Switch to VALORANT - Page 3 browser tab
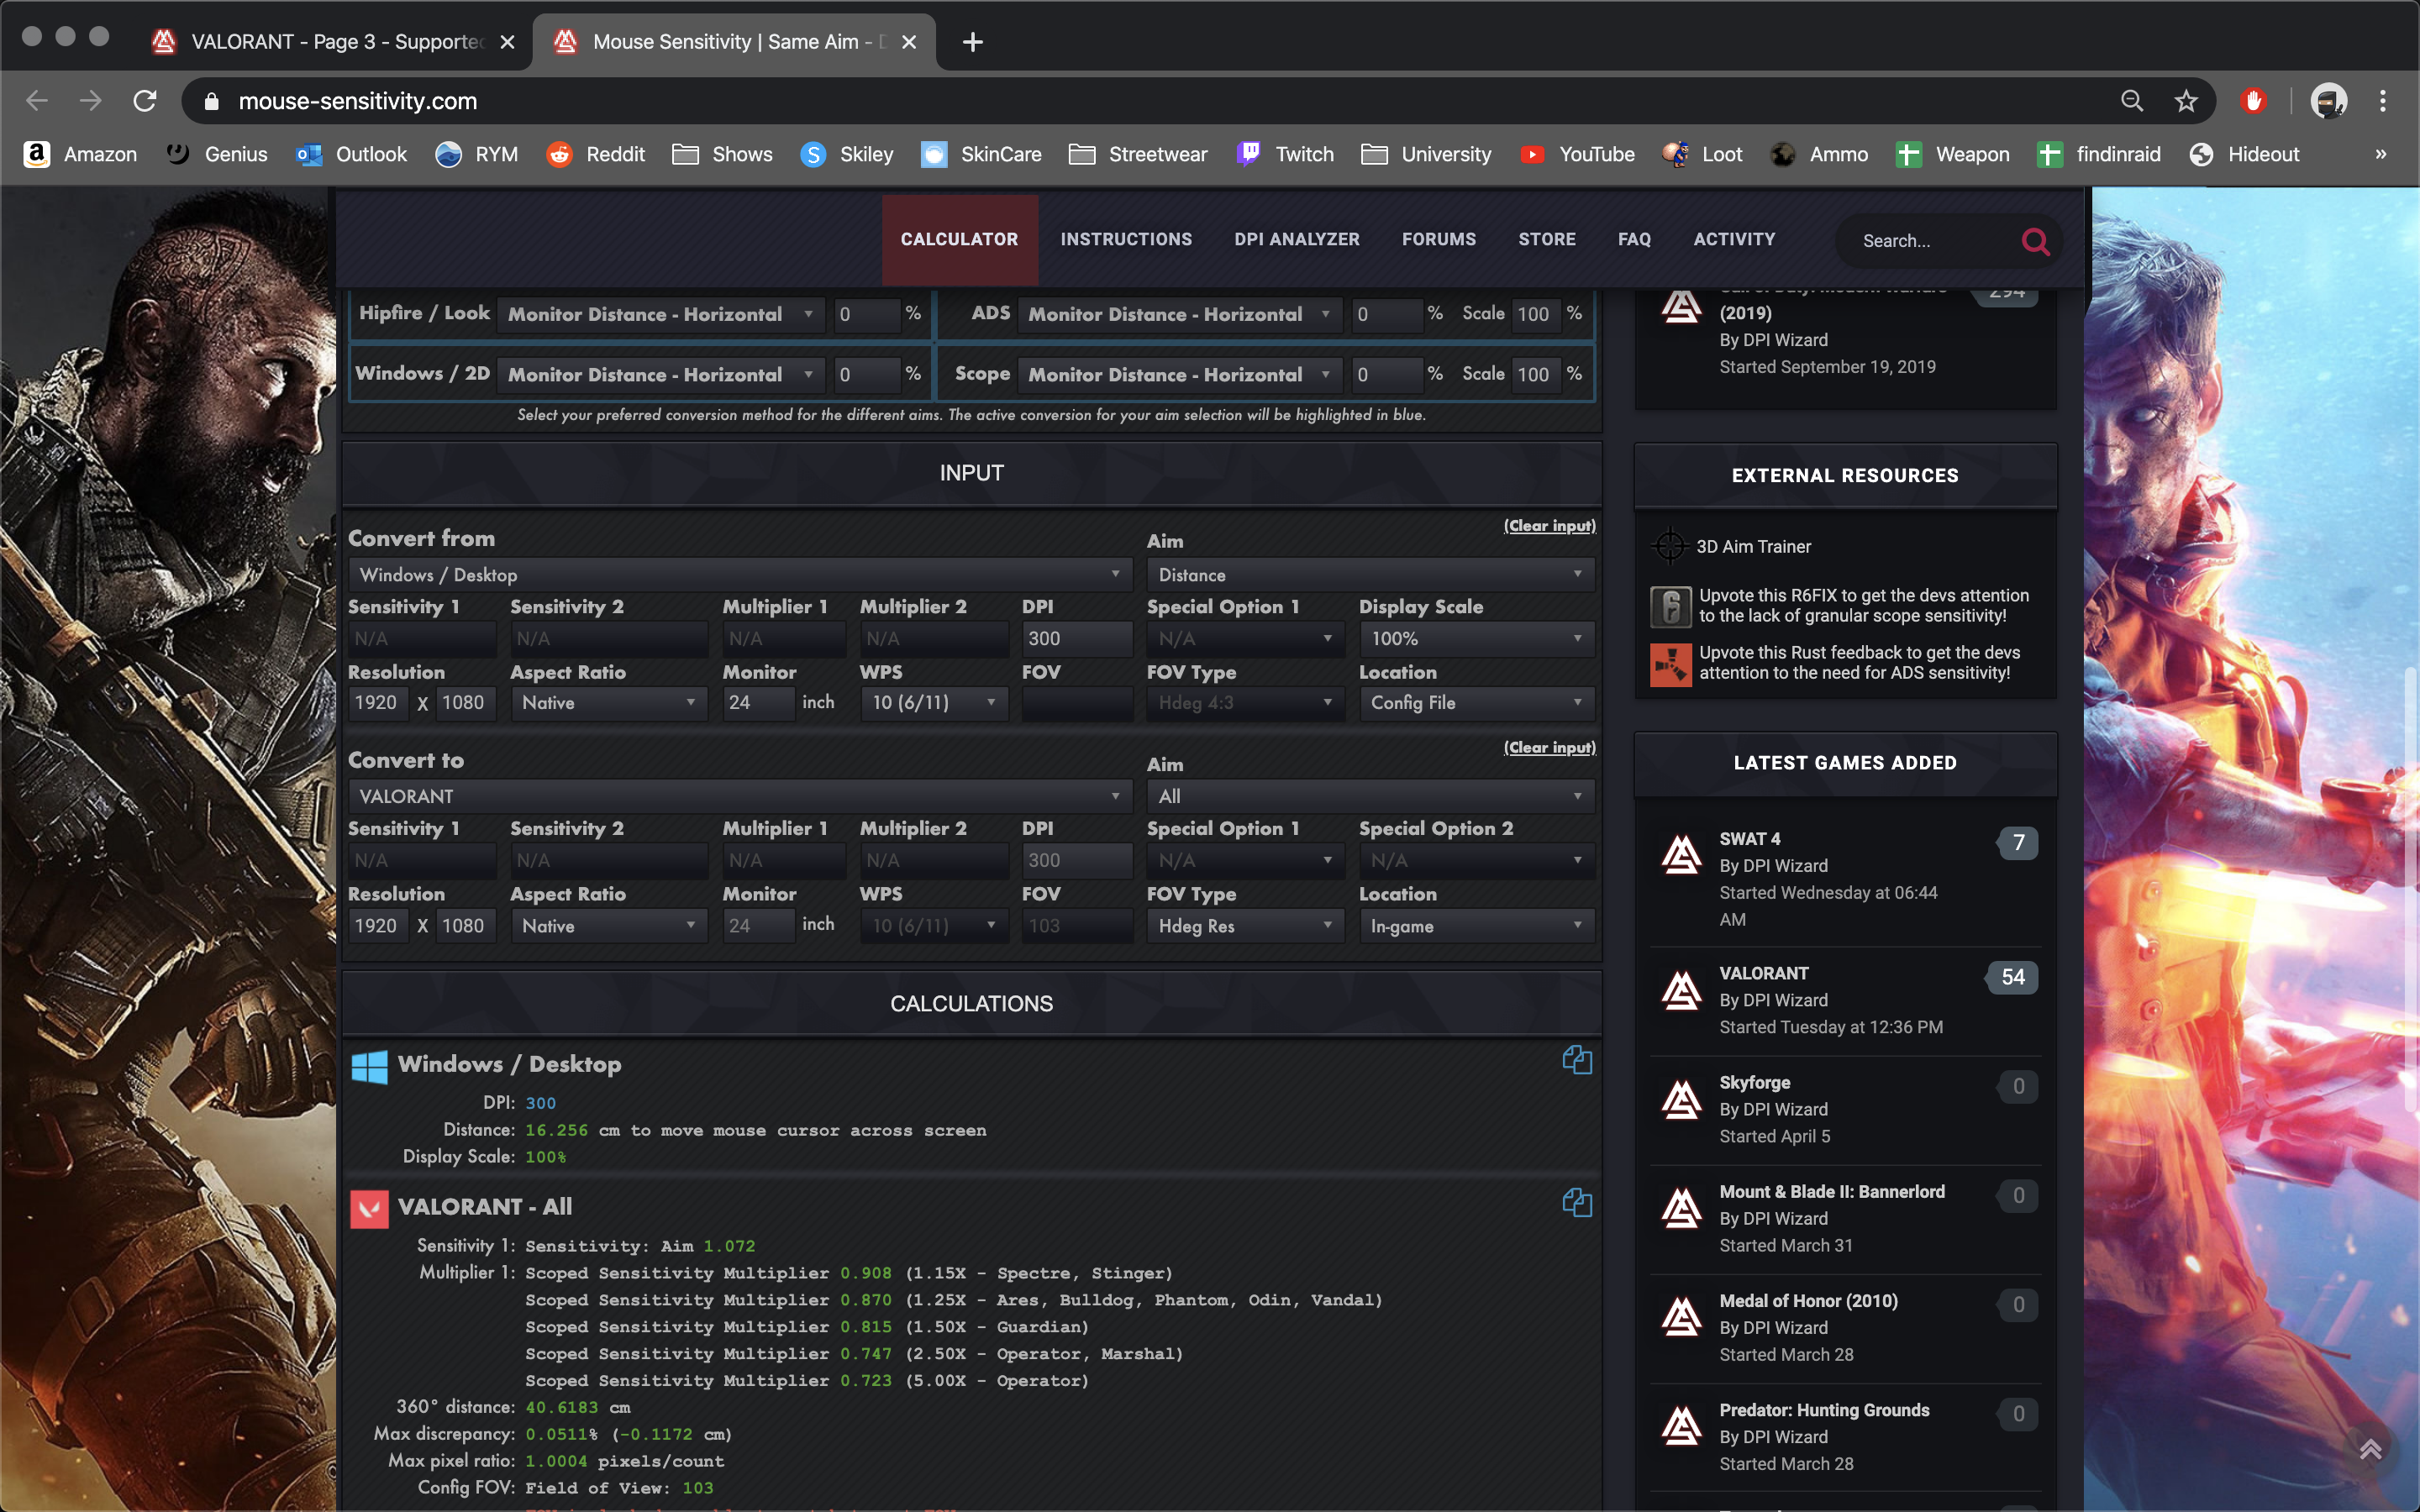The height and width of the screenshot is (1512, 2420). [335, 42]
